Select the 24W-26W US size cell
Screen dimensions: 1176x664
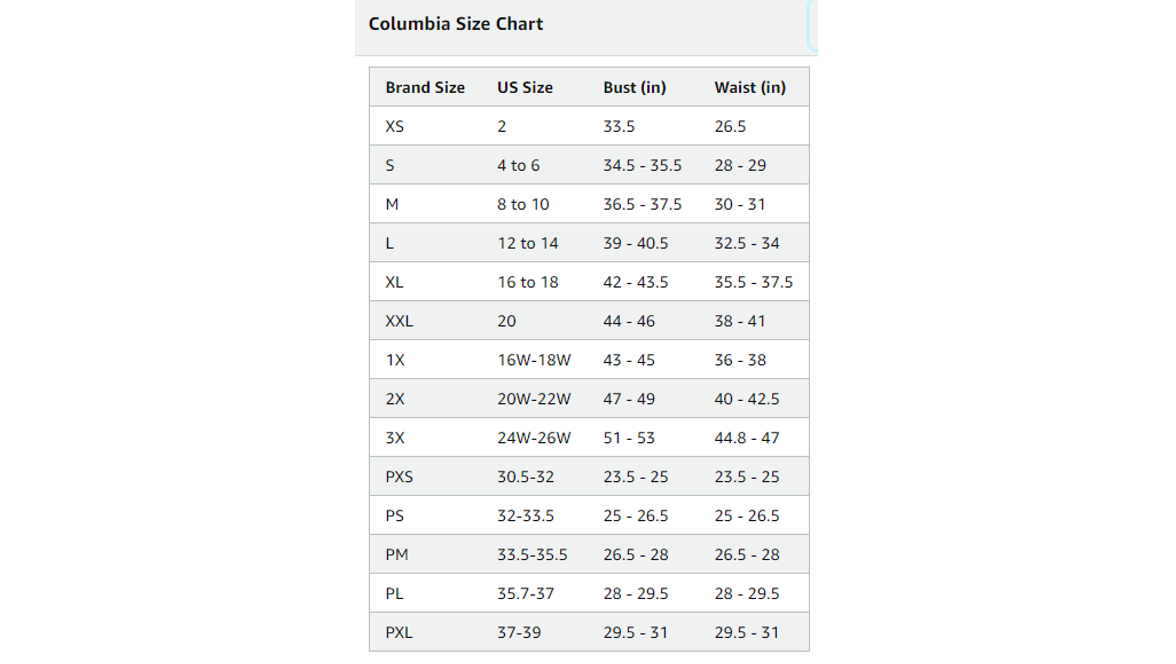pos(534,439)
